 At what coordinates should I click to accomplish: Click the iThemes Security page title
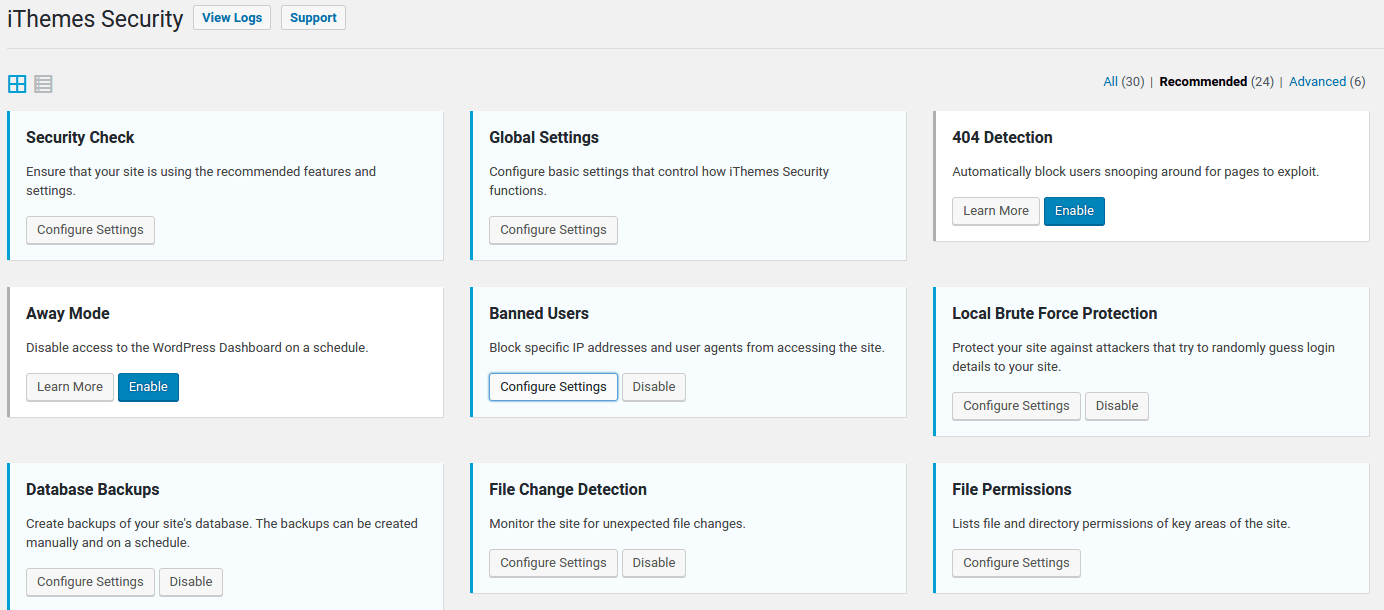95,18
